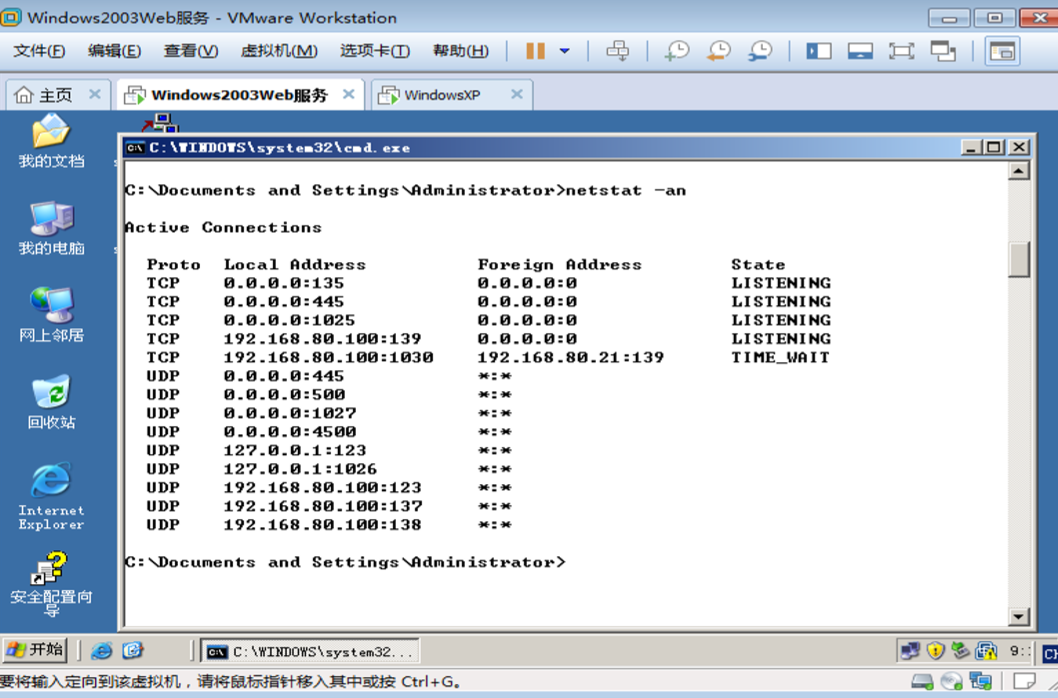Viewport: 1058px width, 698px height.
Task: Toggle the thumbnail bar view icon
Action: (860, 51)
